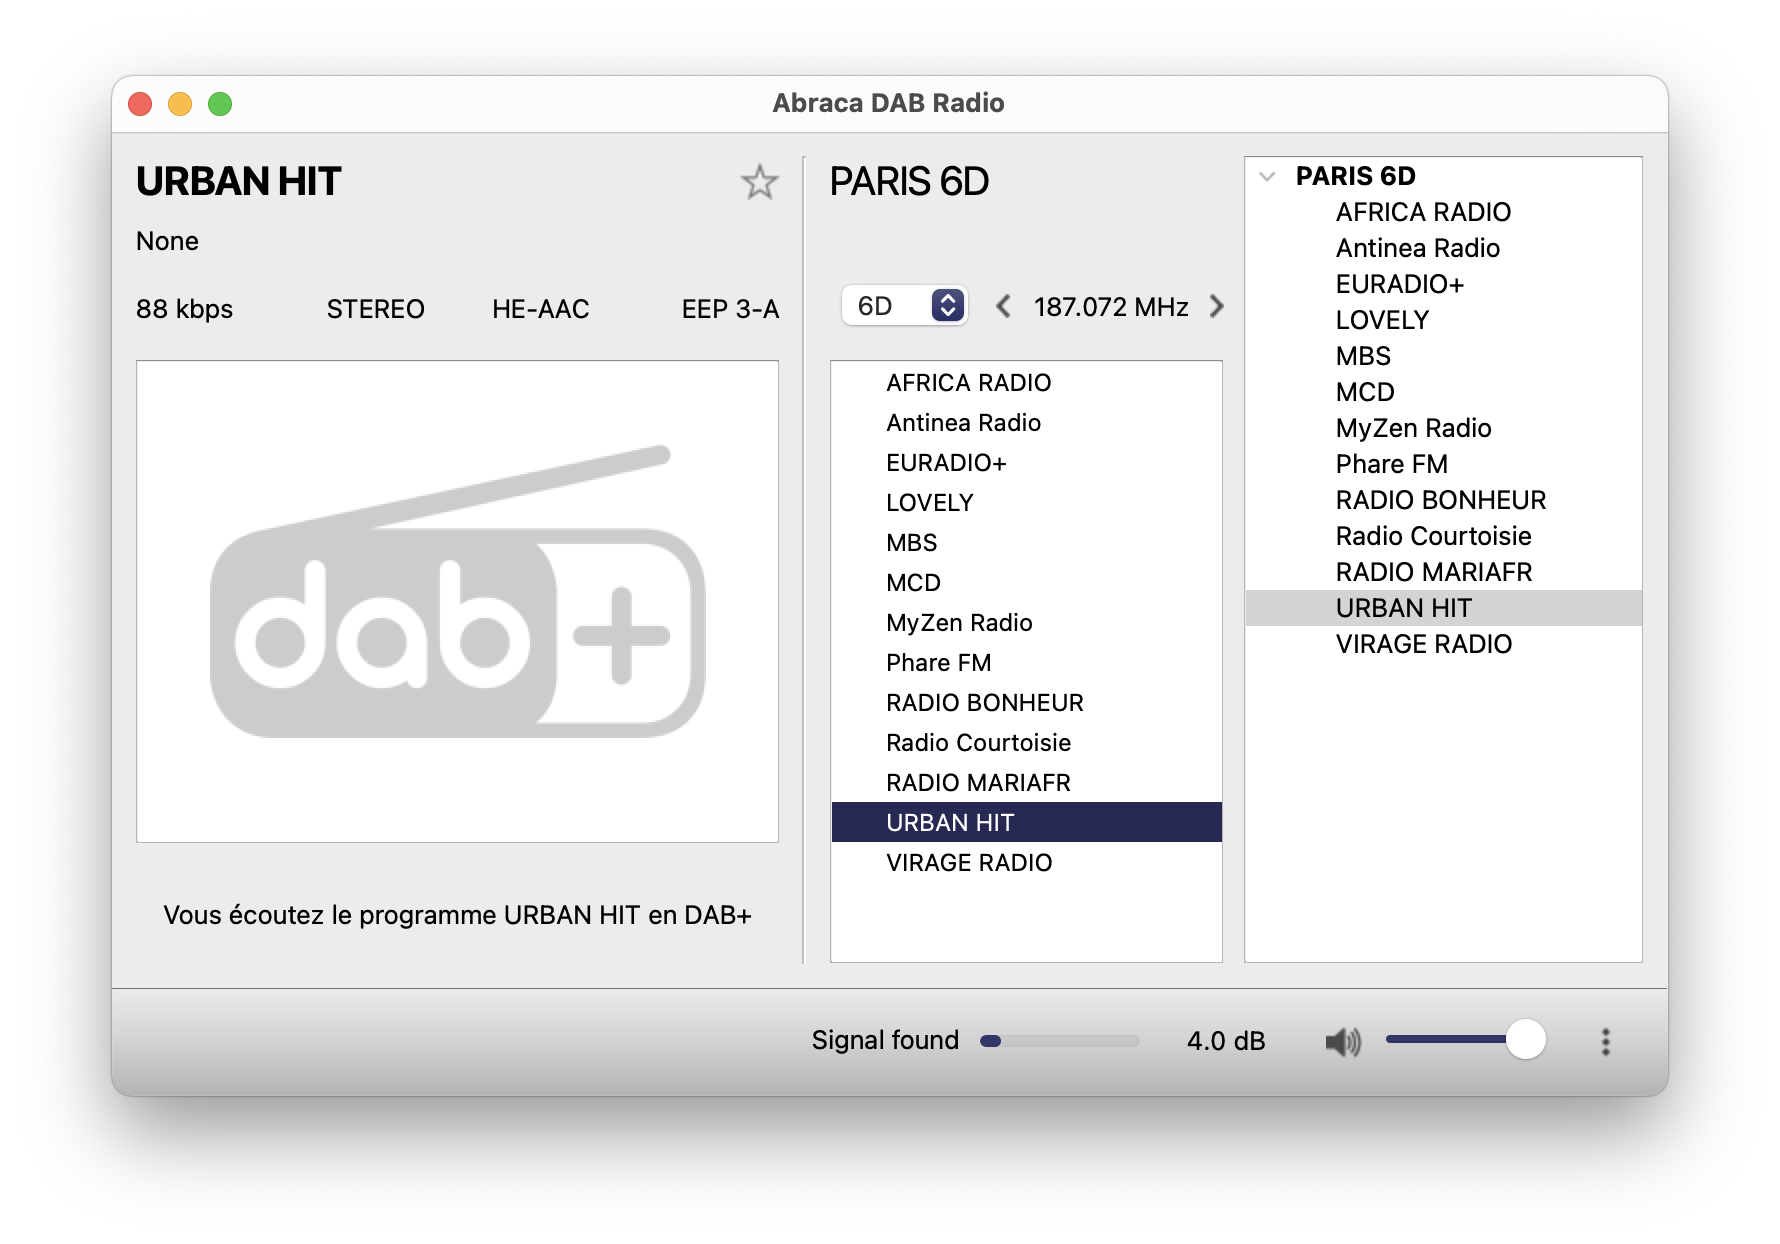This screenshot has width=1780, height=1244.
Task: Click the 187.072 MHz frequency label
Action: pyautogui.click(x=1111, y=307)
